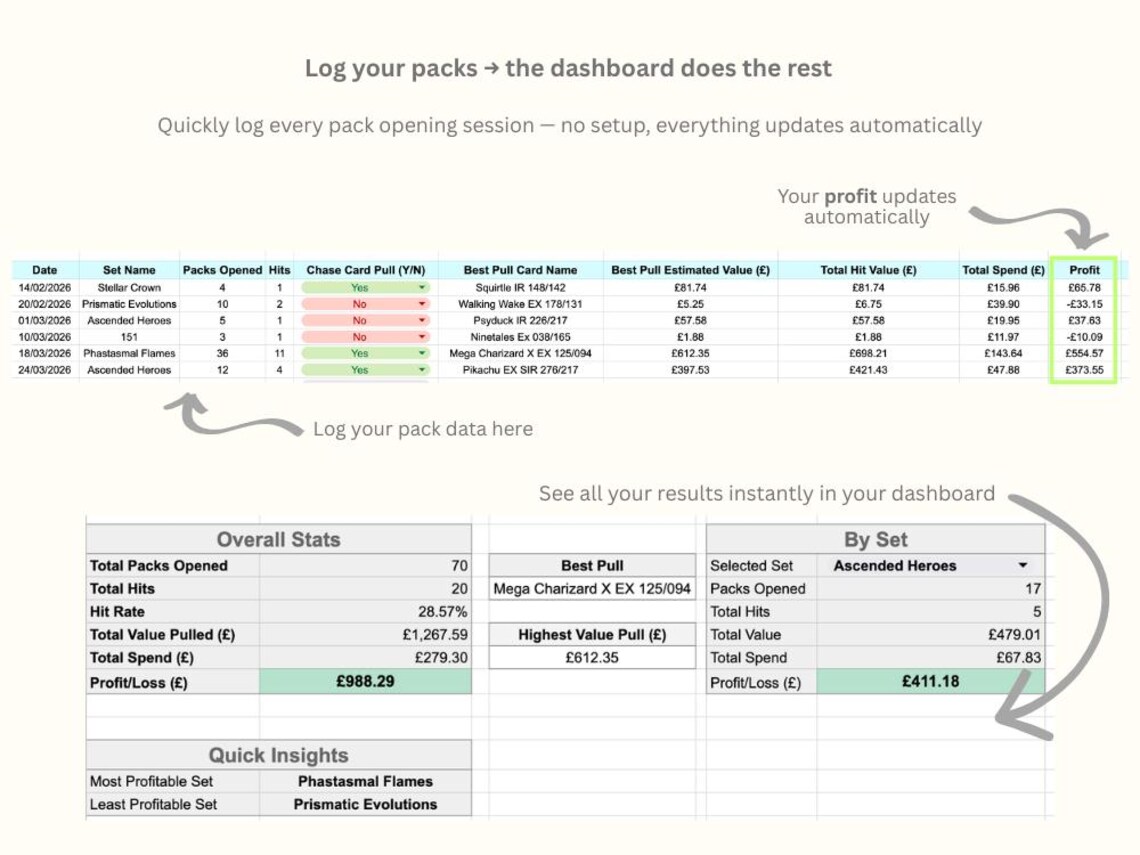Select By Set Total Value £479.01
The height and width of the screenshot is (855, 1140).
931,635
